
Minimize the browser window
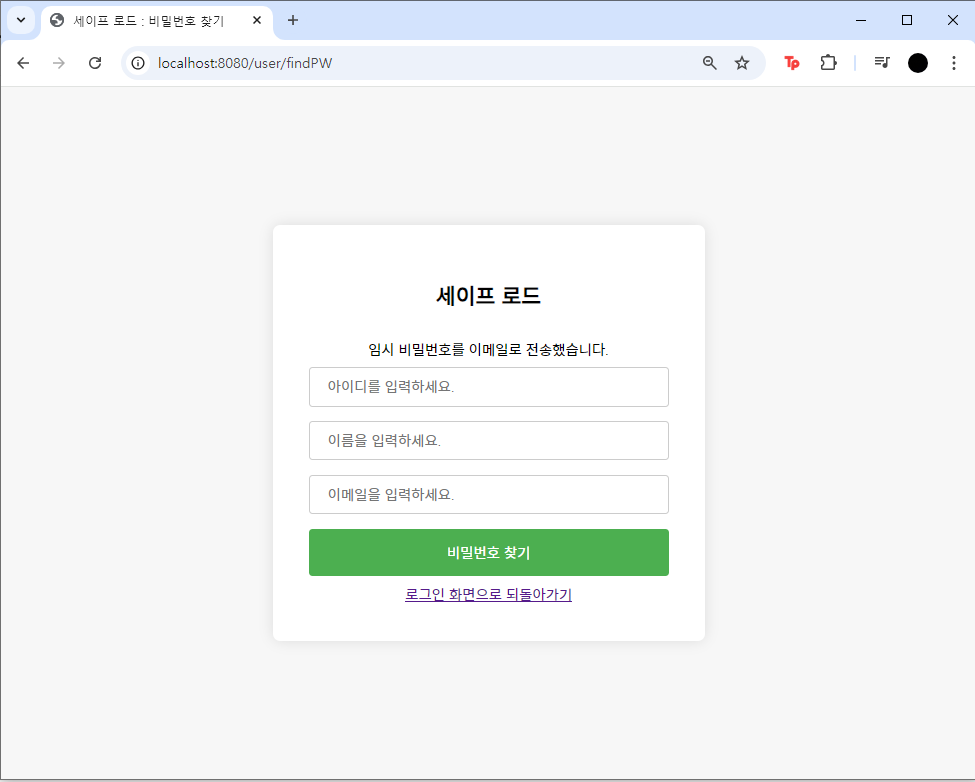[861, 21]
